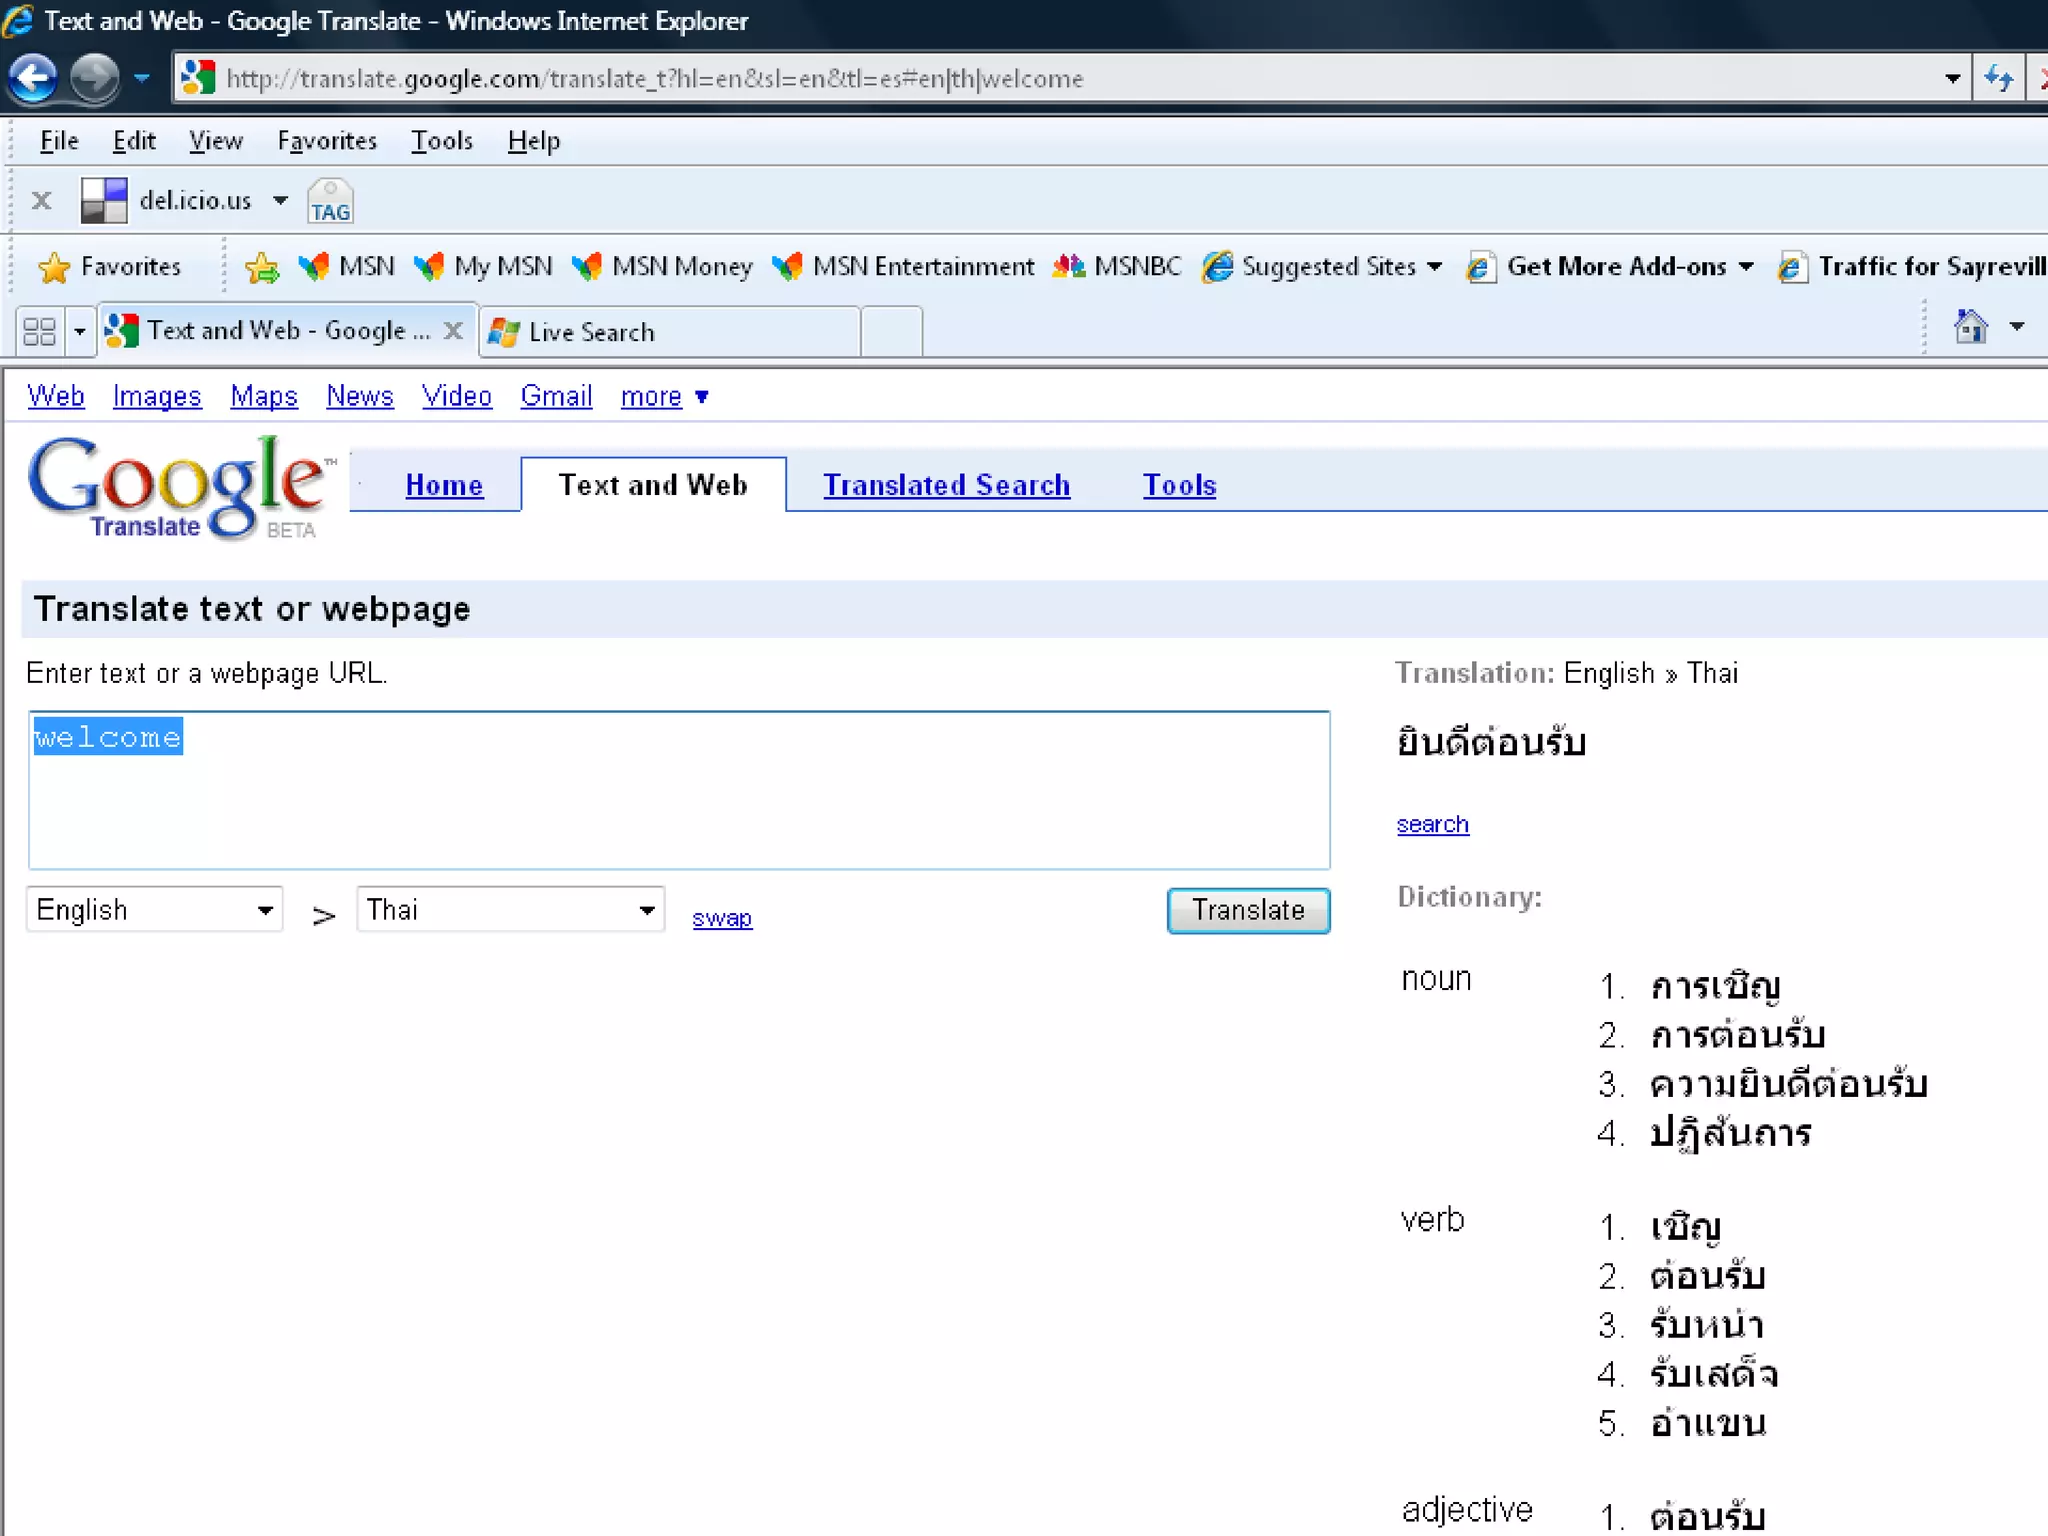2048x1536 pixels.
Task: Click the browser Back arrow button
Action: [x=33, y=78]
